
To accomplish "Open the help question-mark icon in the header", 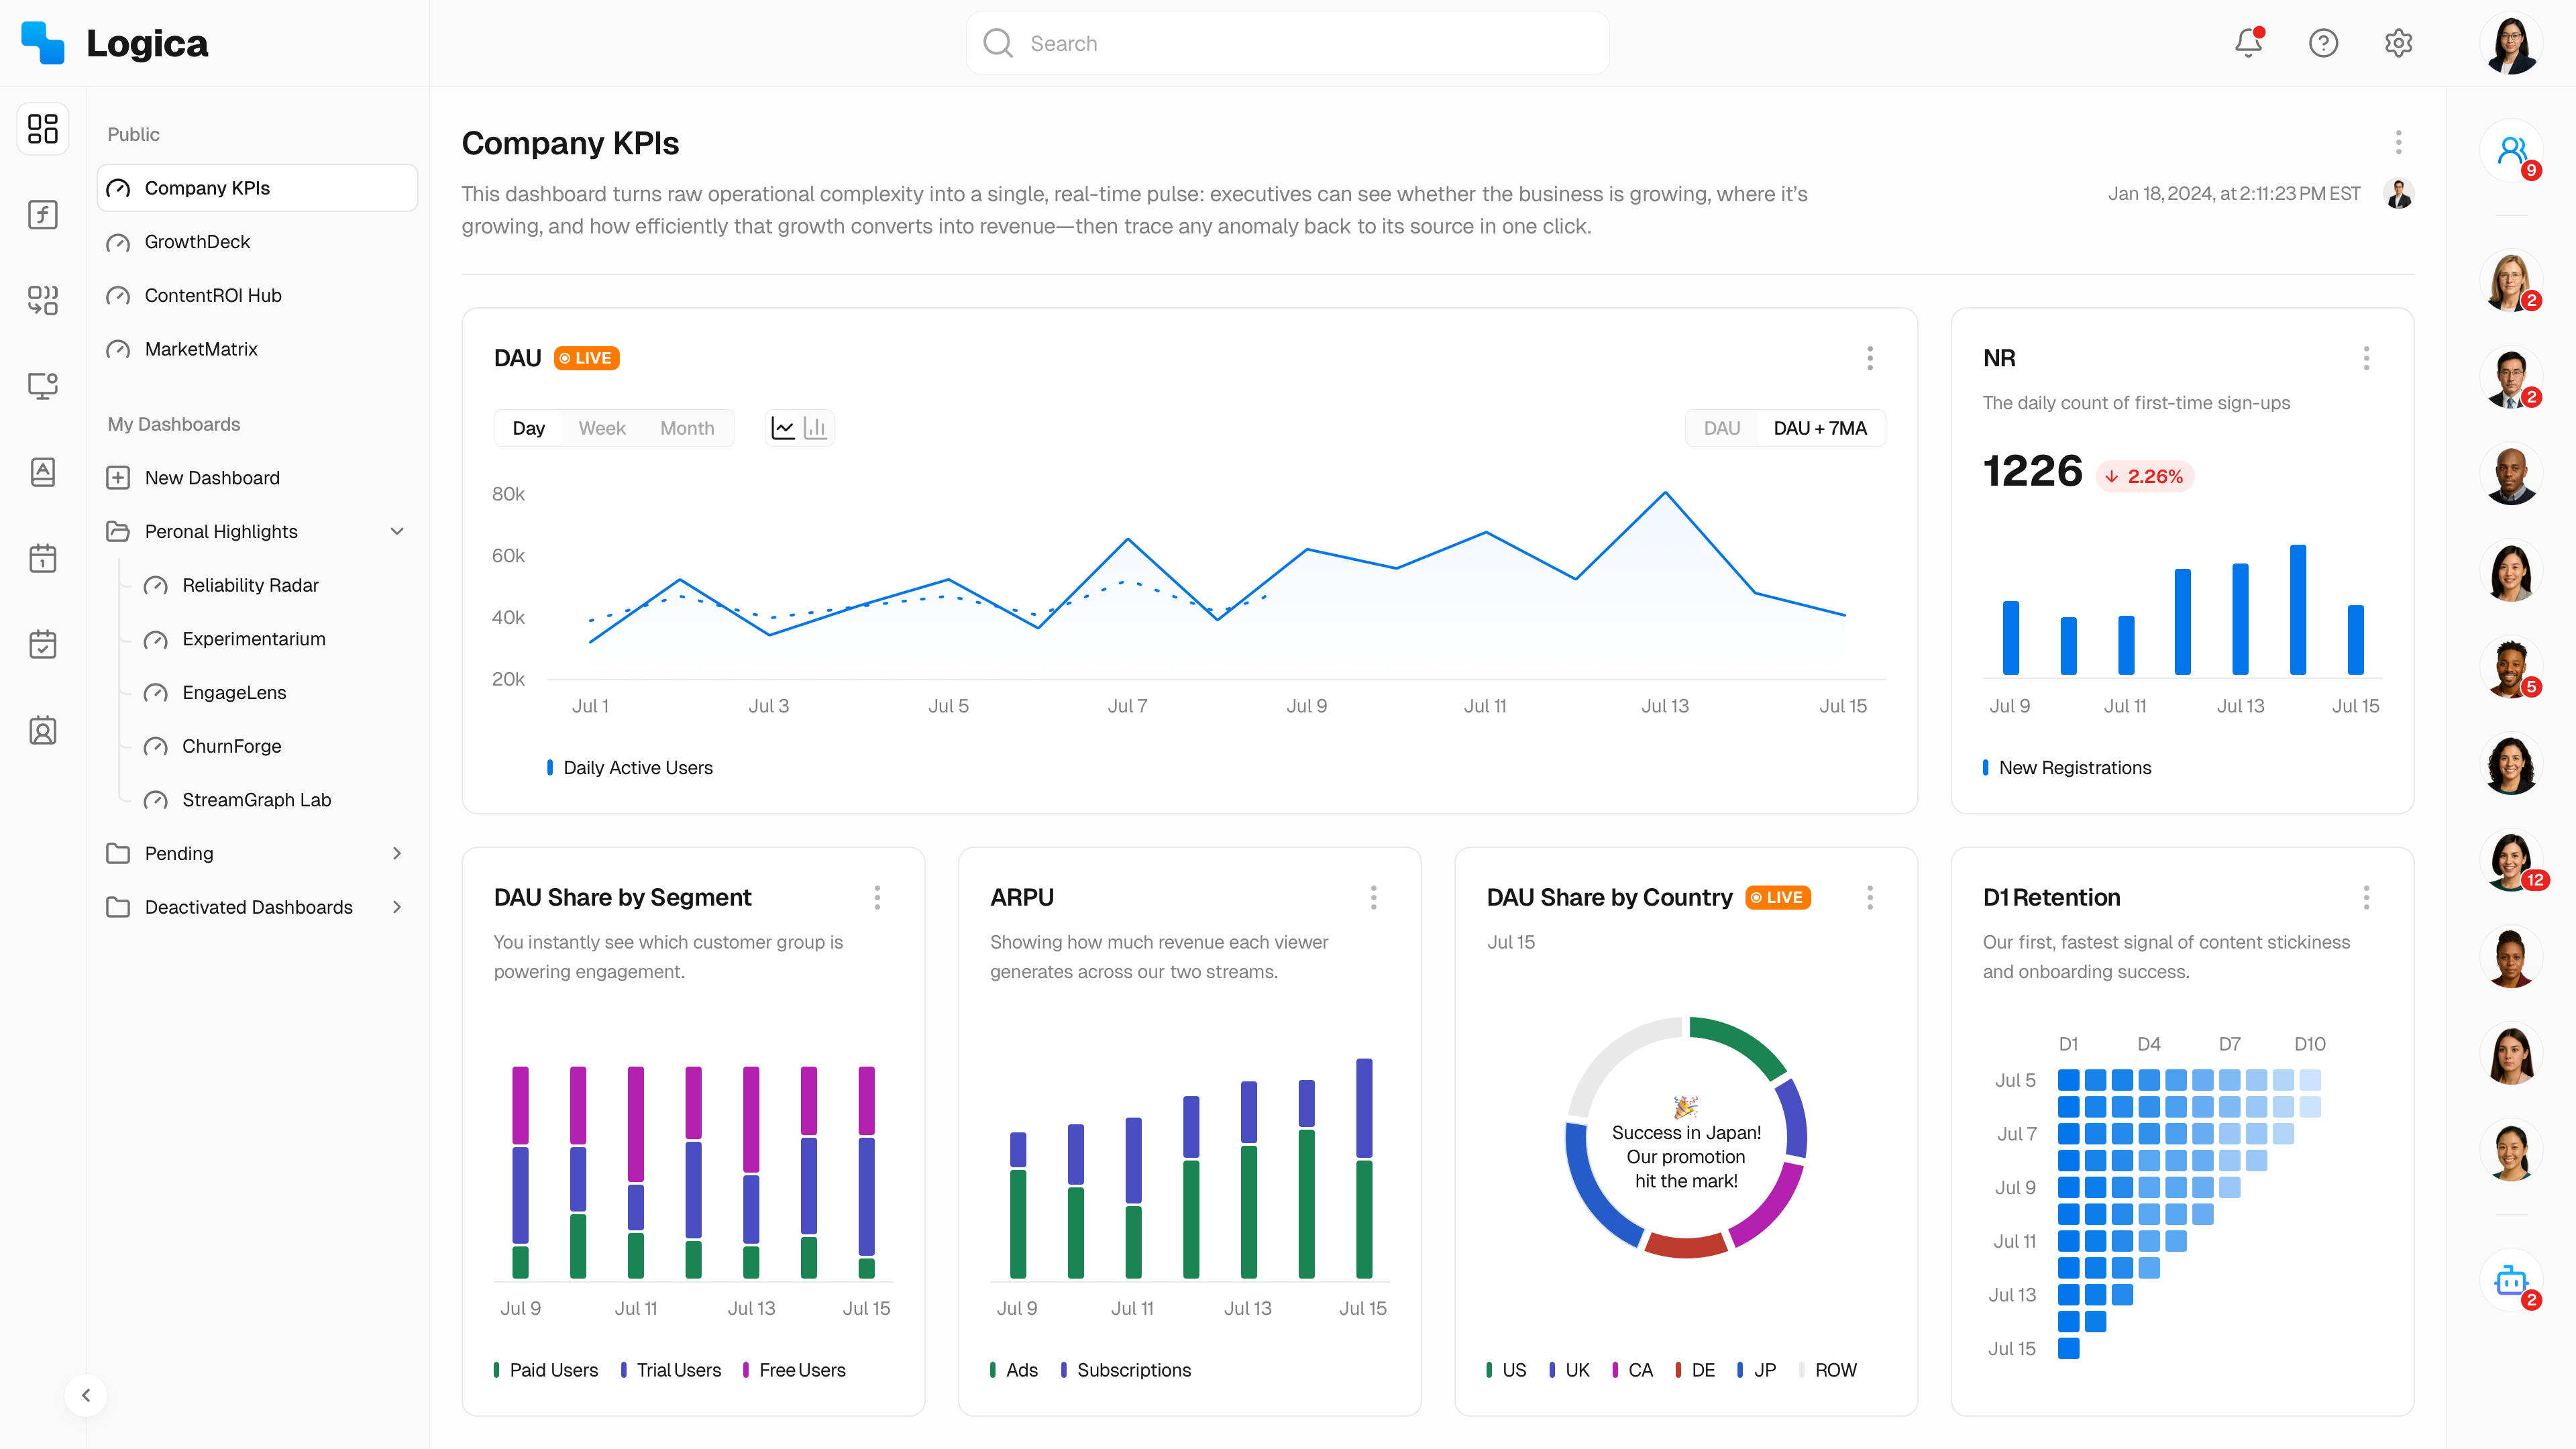I will [x=2323, y=43].
